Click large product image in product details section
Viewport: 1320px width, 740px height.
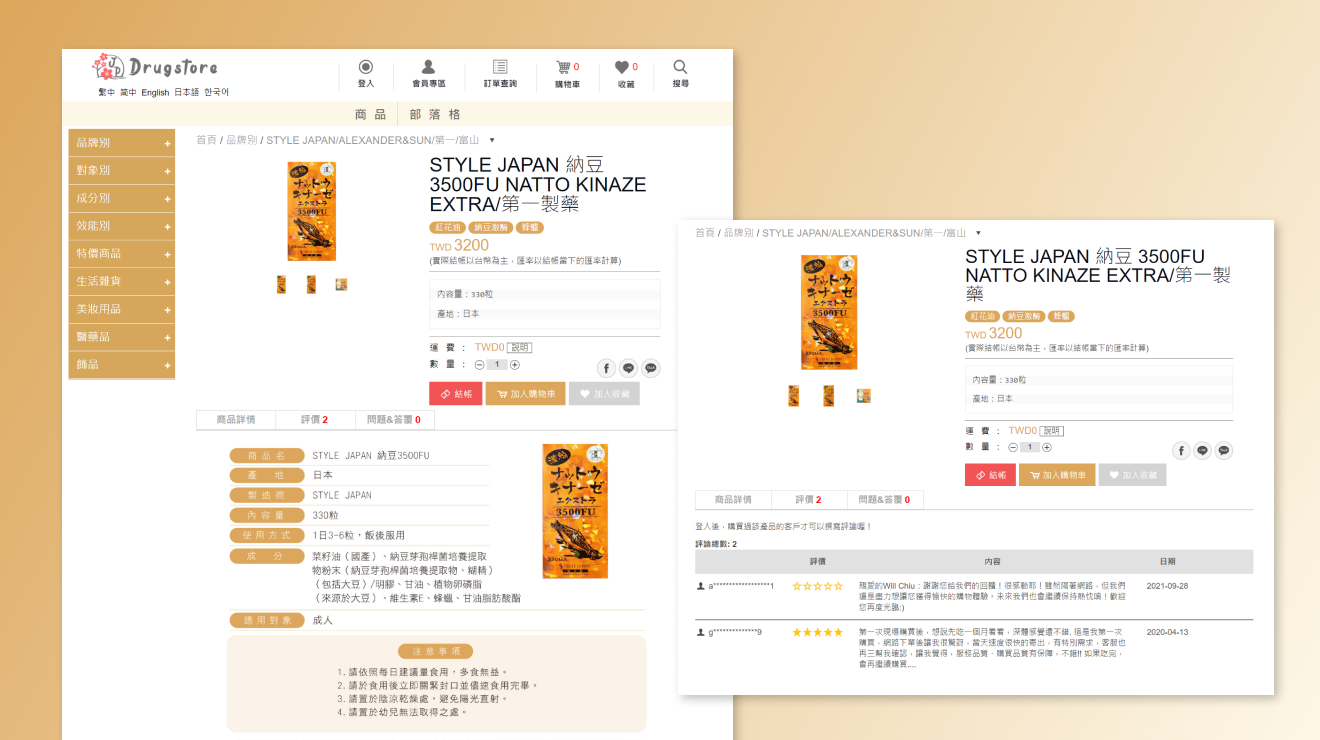pyautogui.click(x=575, y=511)
